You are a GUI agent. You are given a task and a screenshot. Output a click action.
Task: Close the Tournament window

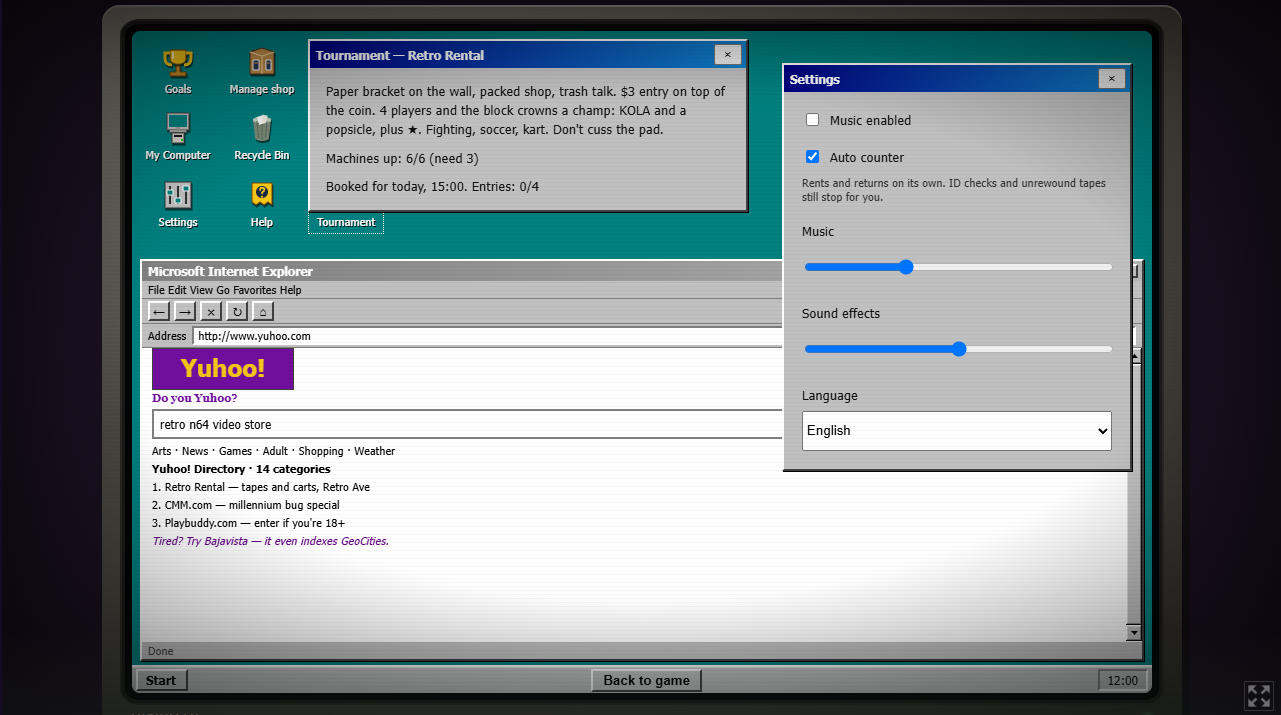[728, 55]
